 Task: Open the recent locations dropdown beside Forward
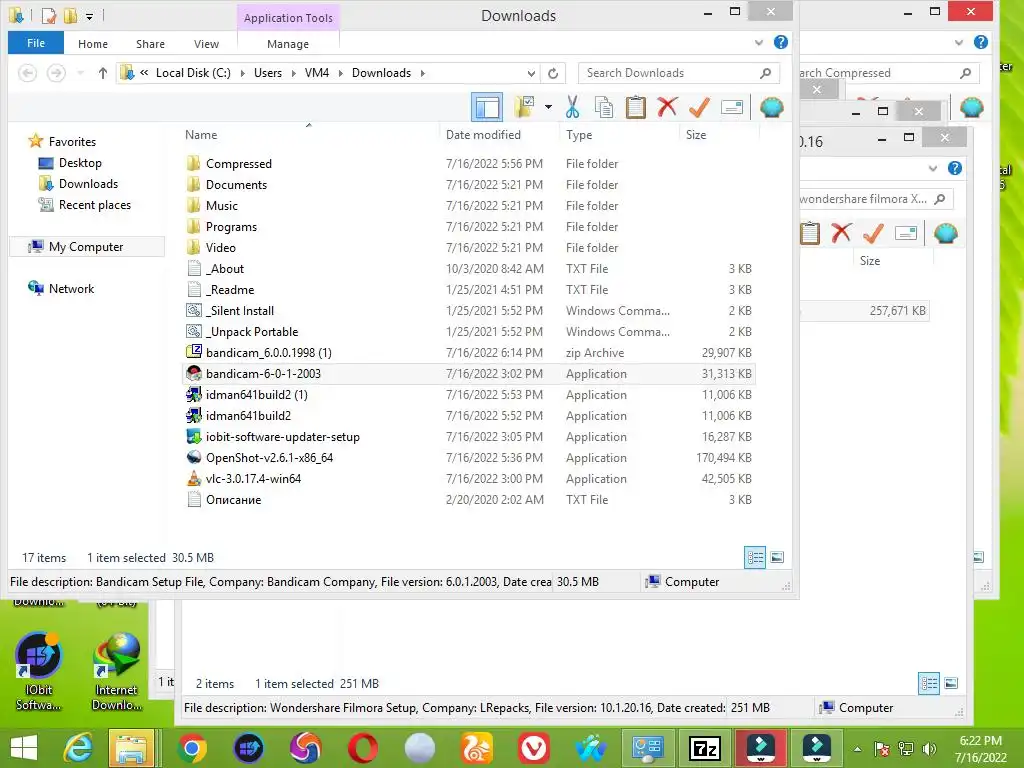(x=80, y=73)
